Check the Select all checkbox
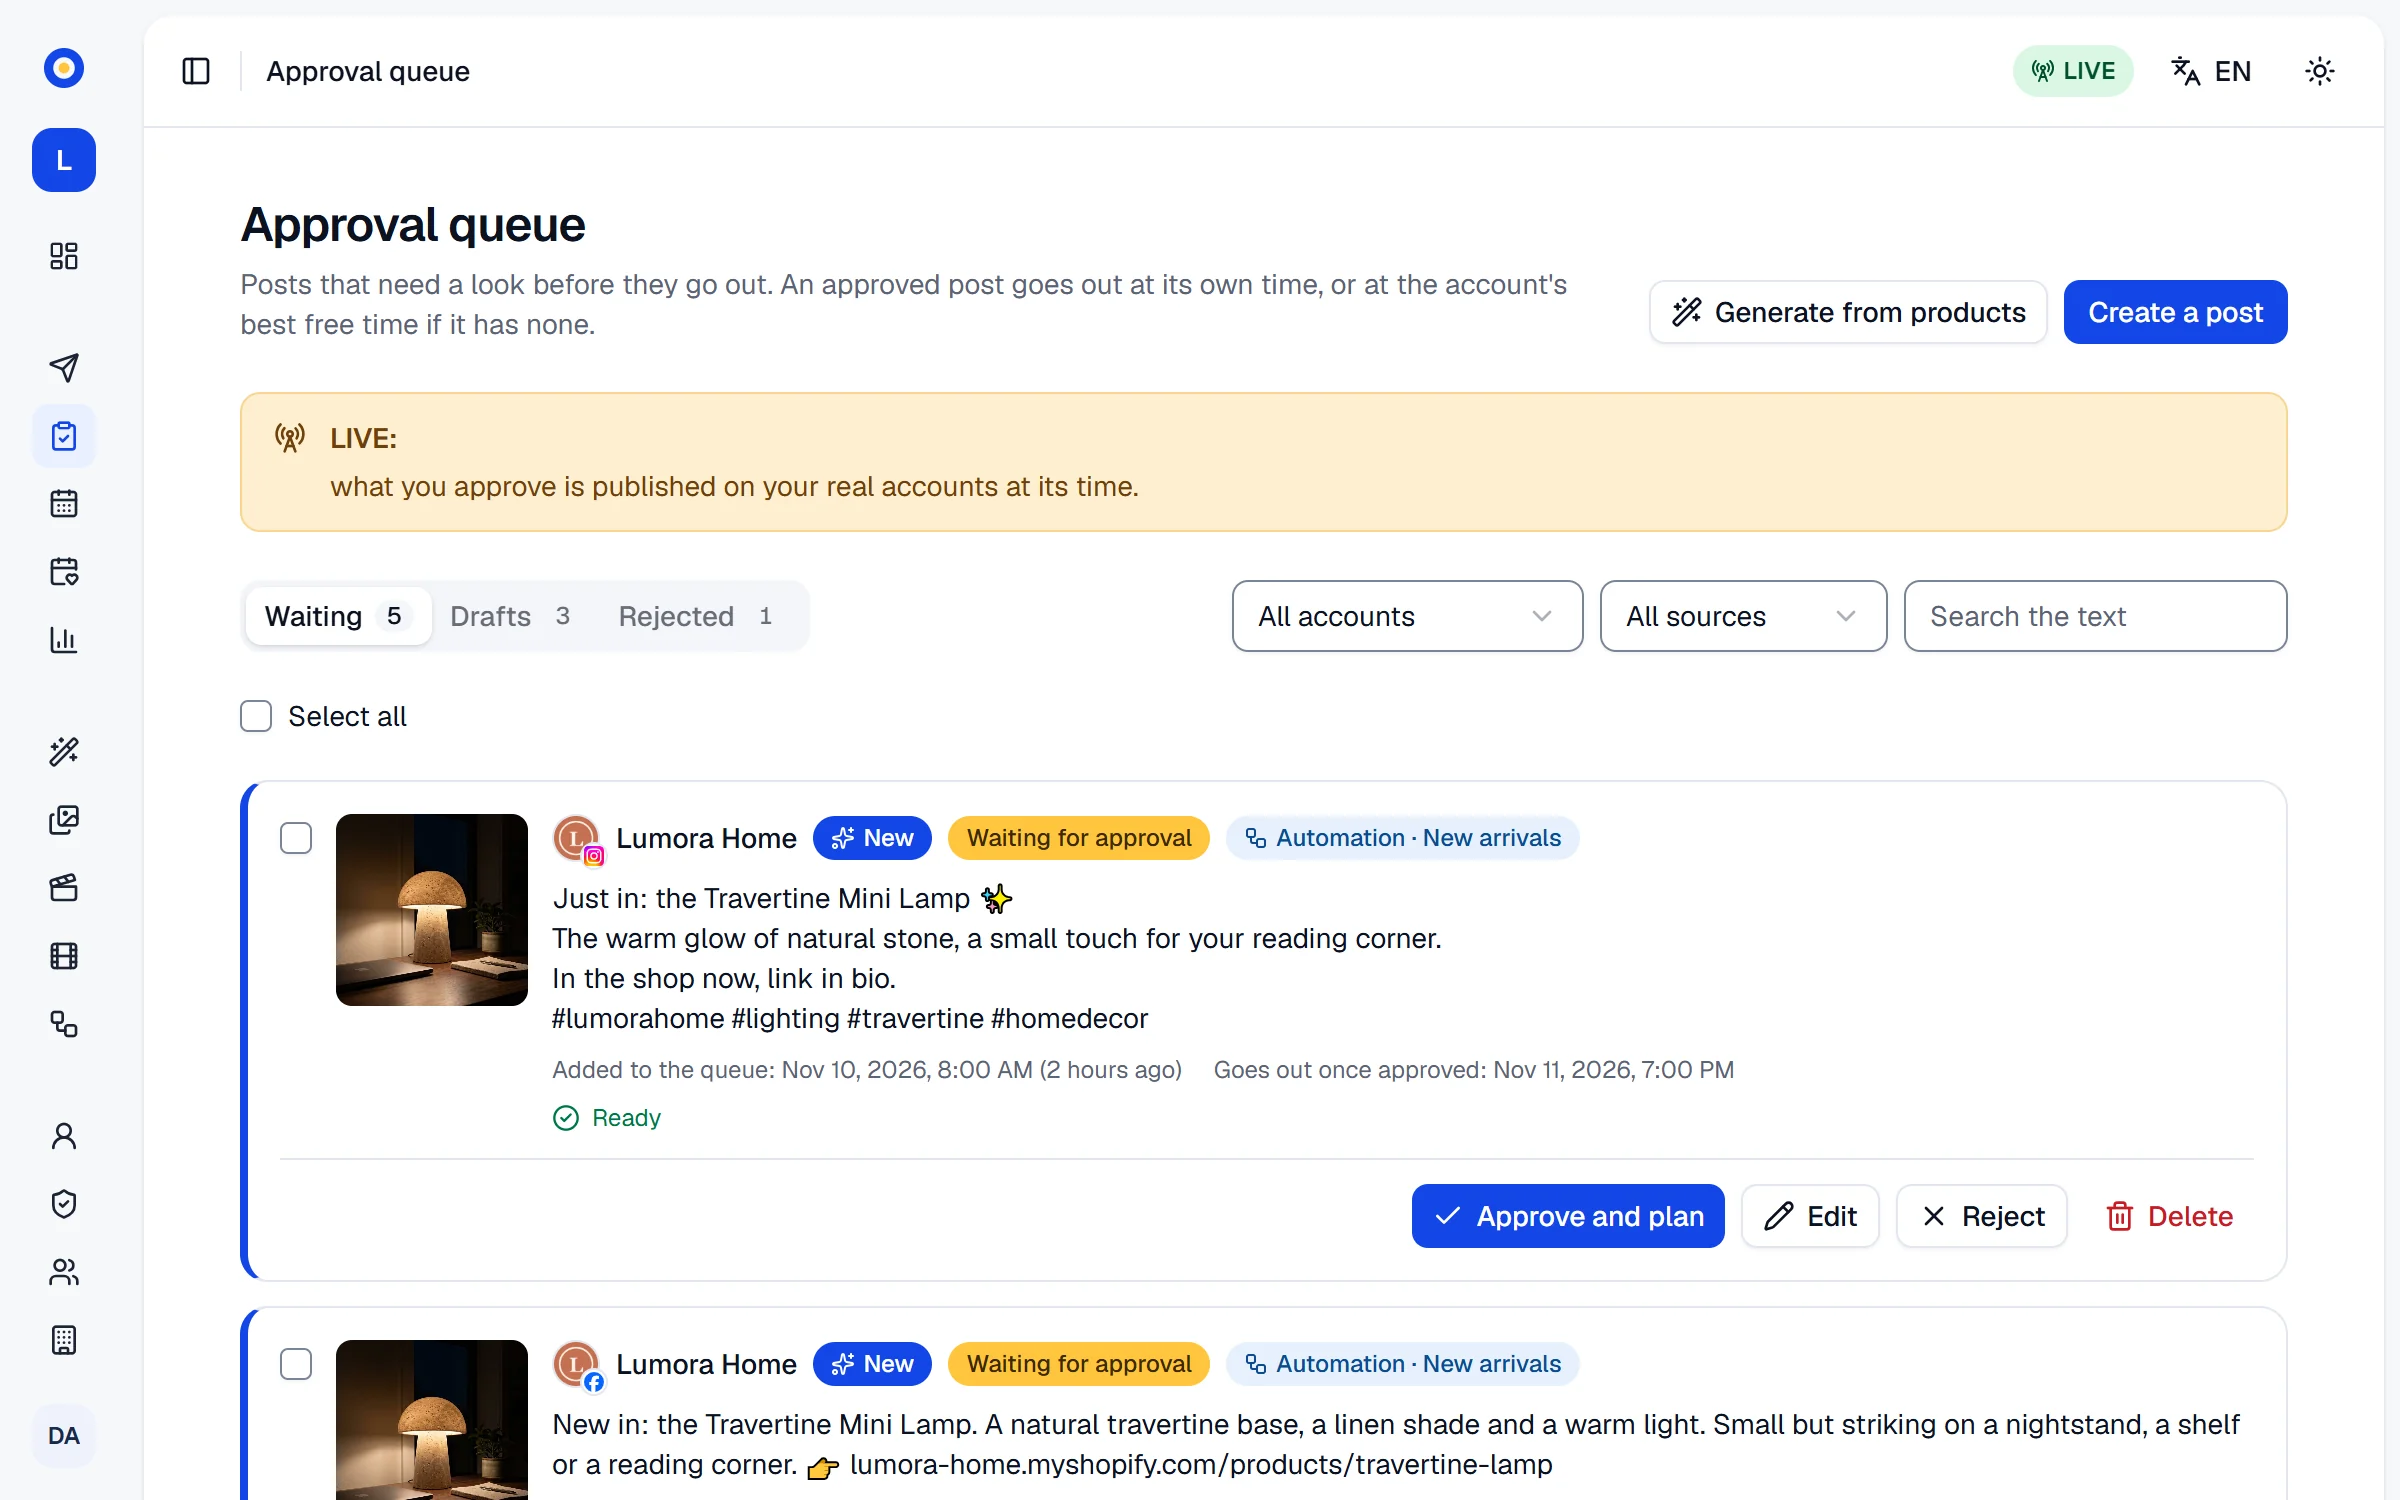The image size is (2400, 1500). (x=256, y=716)
